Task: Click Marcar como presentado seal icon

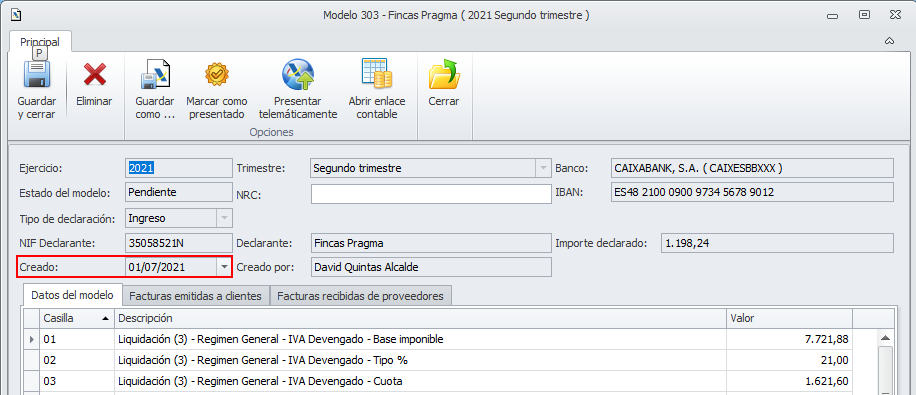Action: (217, 74)
